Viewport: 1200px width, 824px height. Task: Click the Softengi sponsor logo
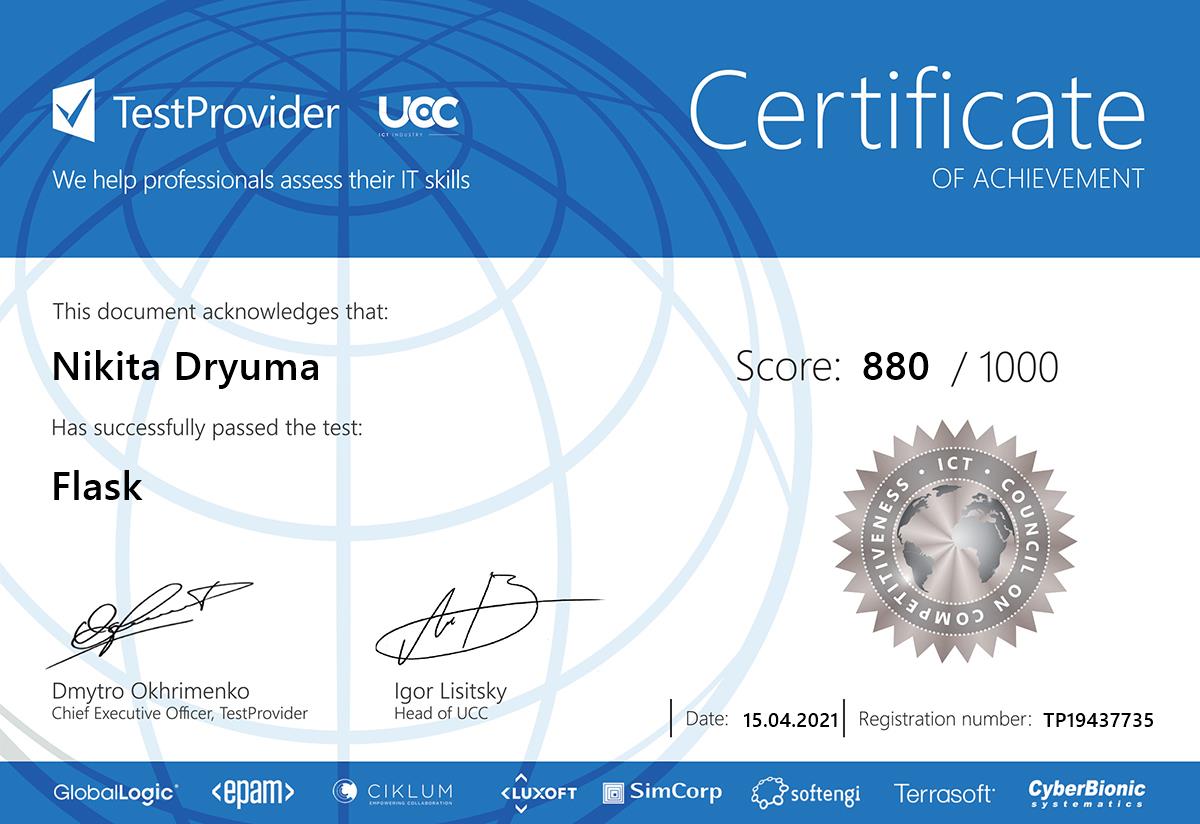point(805,793)
